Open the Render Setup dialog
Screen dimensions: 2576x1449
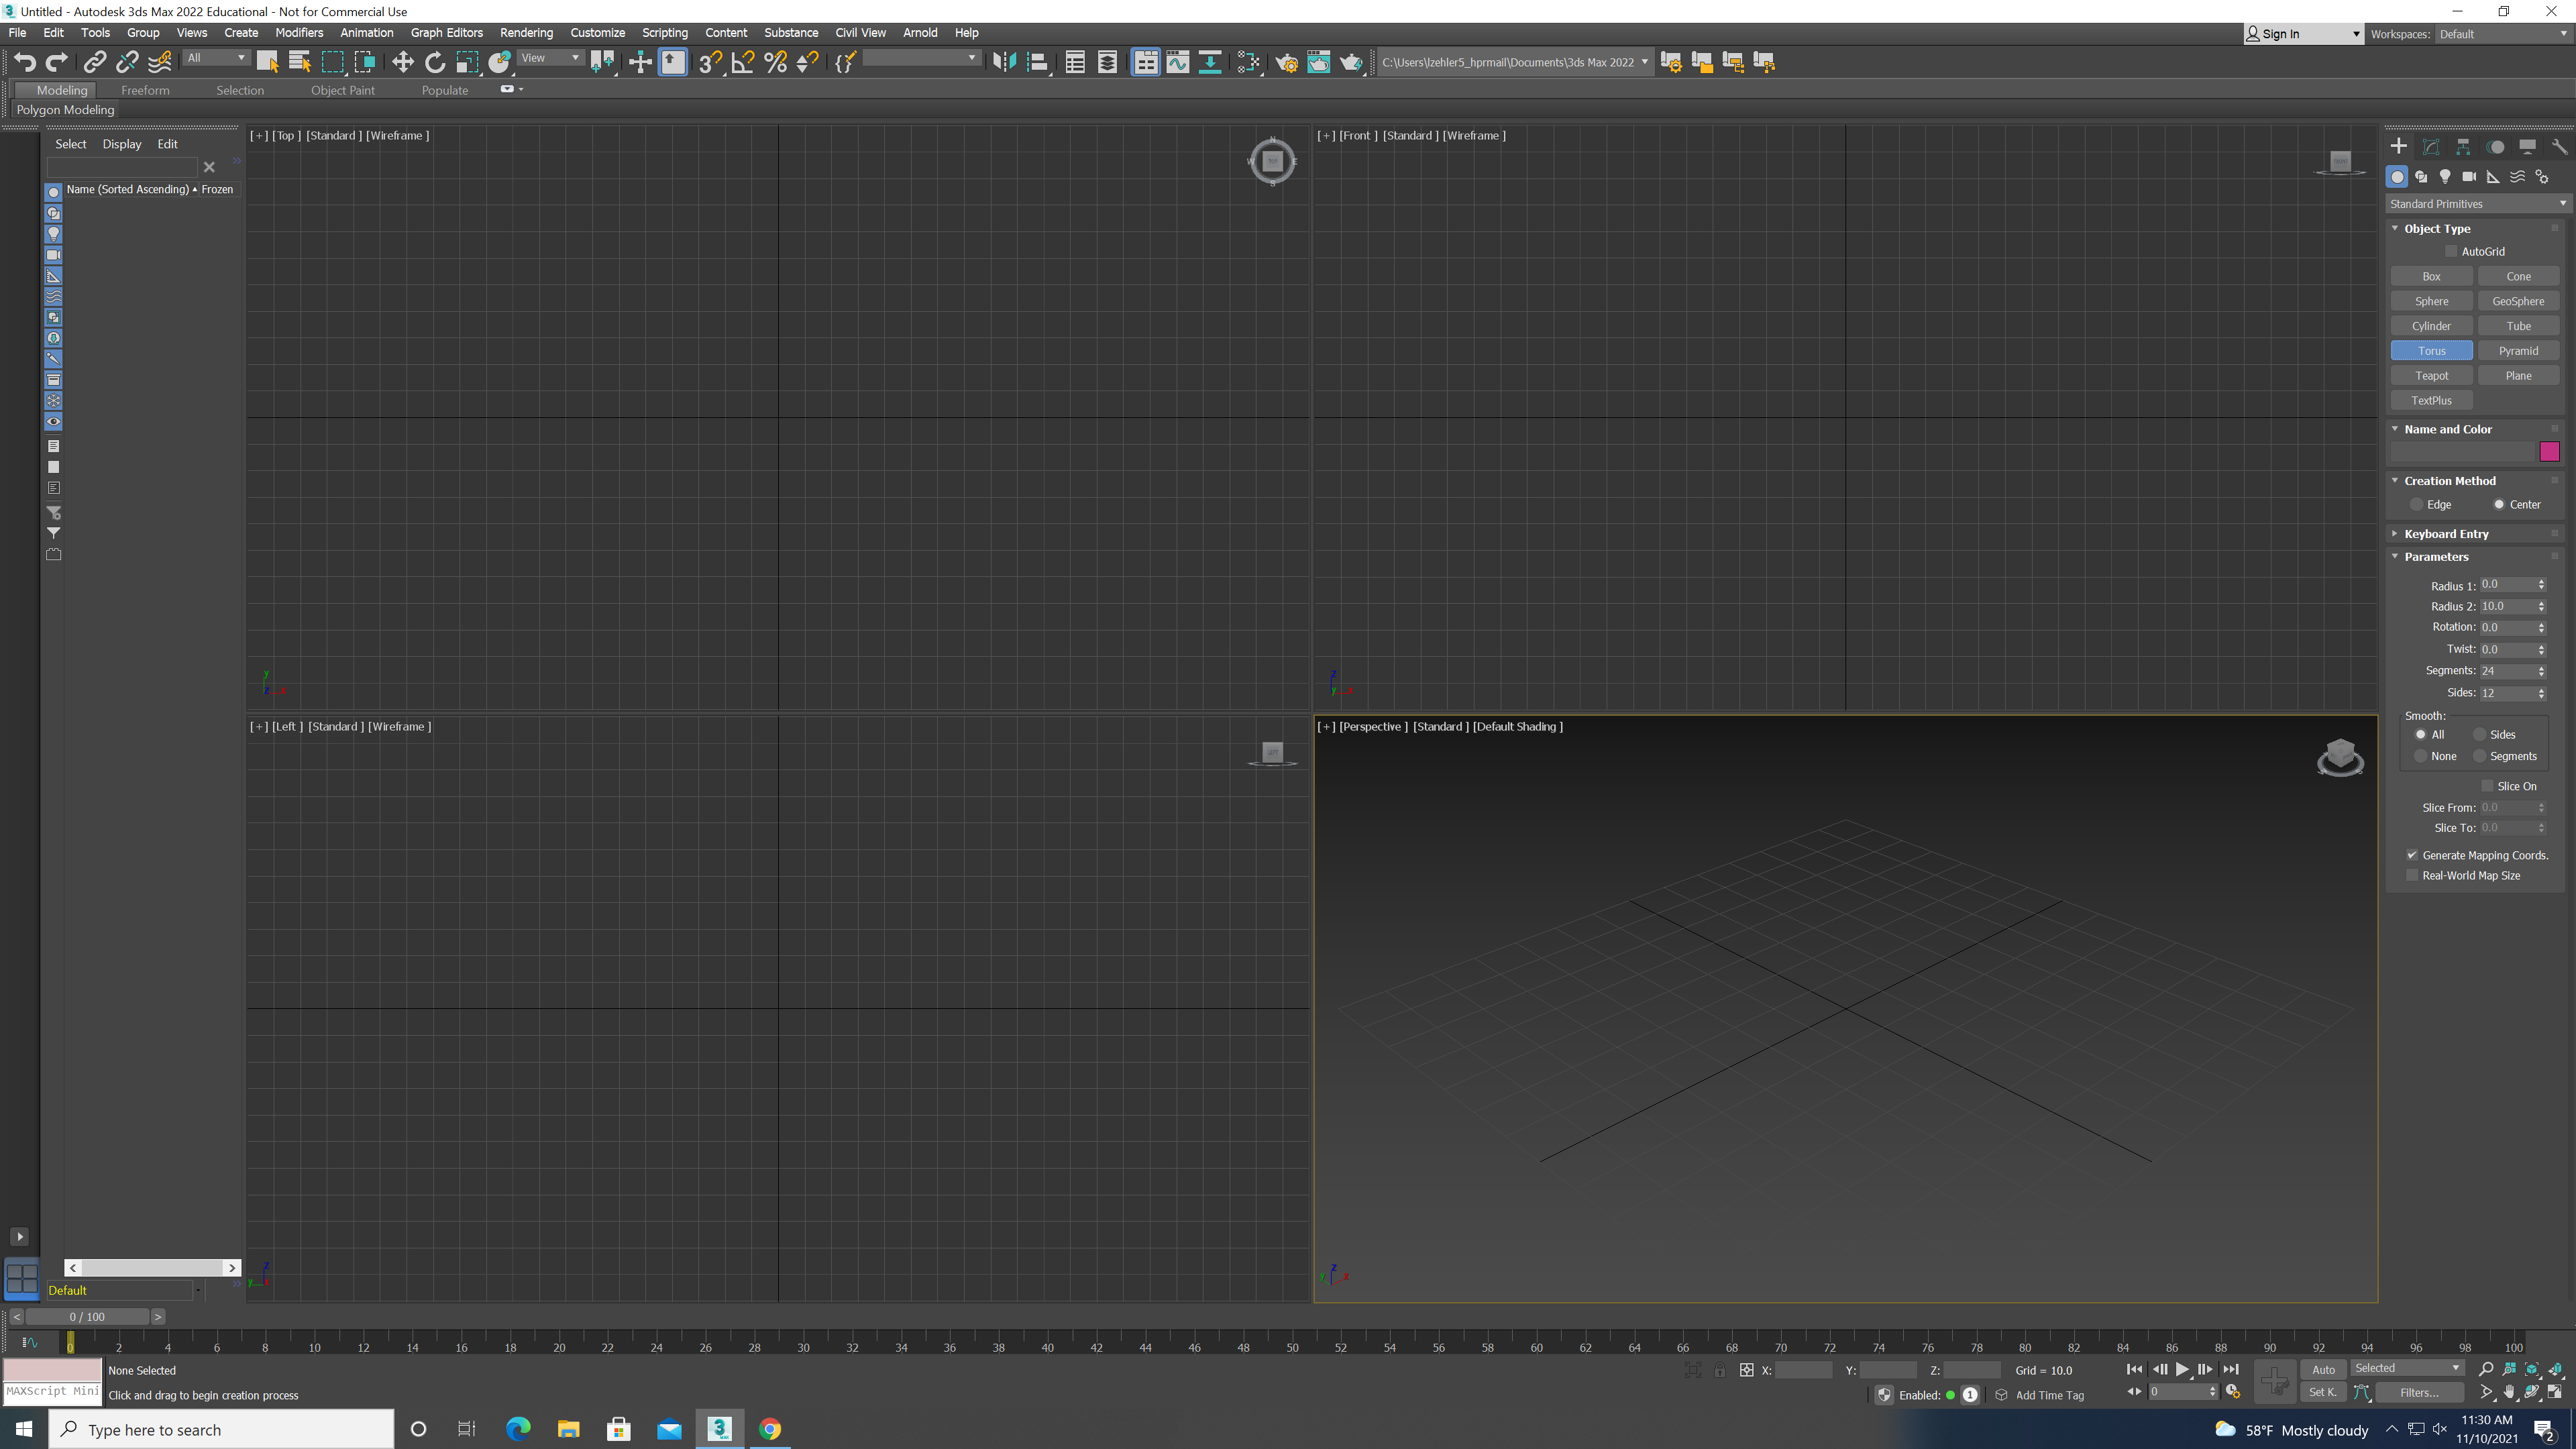pos(1286,62)
